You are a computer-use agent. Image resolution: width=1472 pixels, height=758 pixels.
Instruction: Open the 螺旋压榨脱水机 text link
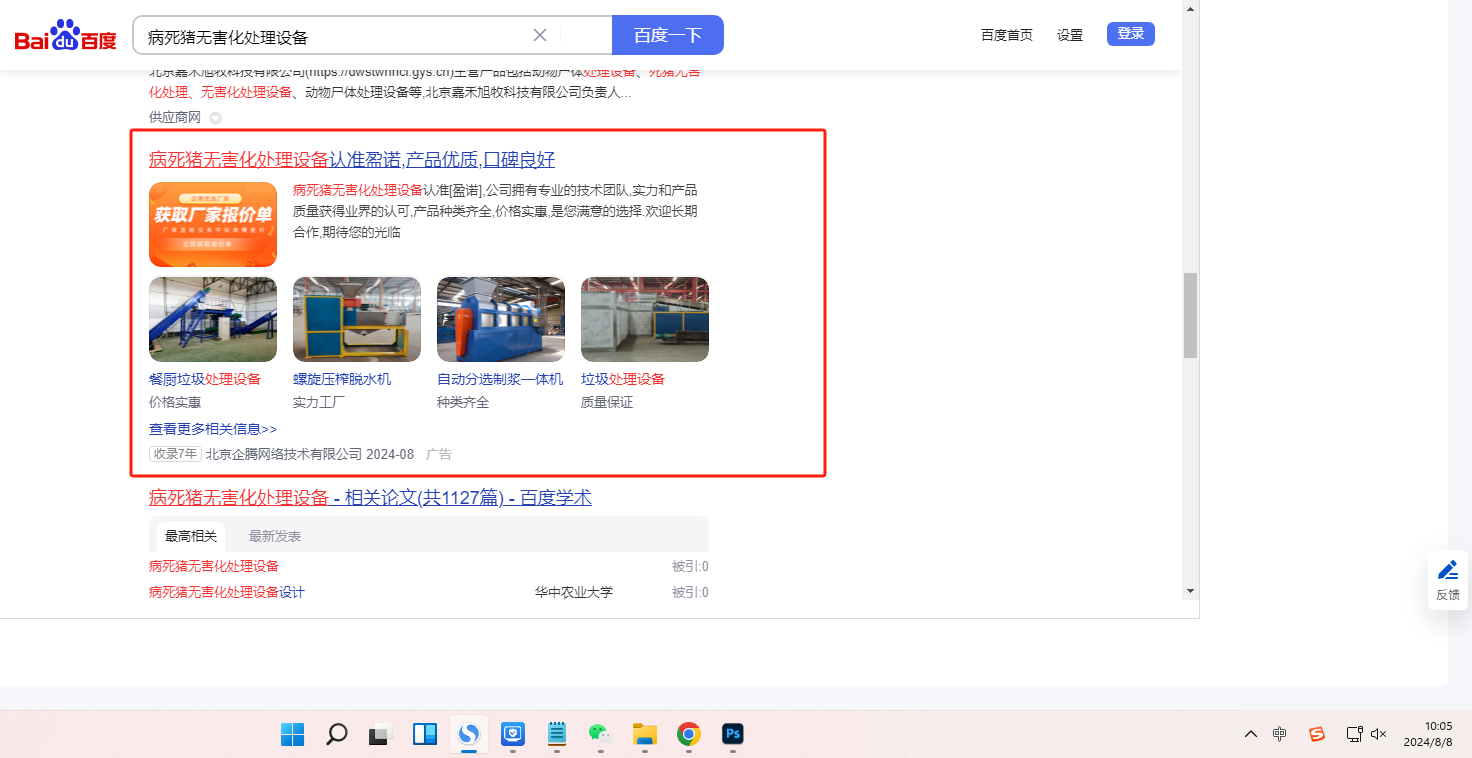[342, 379]
